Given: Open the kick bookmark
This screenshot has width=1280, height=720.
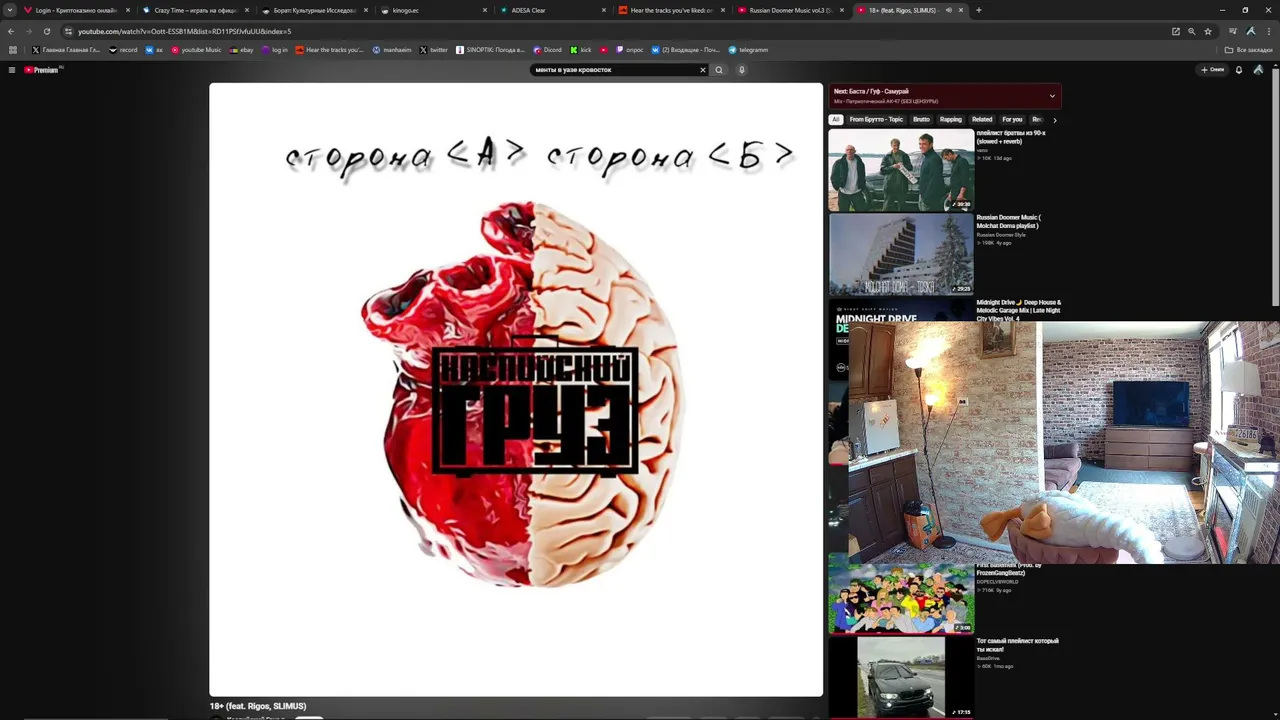Looking at the screenshot, I should (581, 50).
